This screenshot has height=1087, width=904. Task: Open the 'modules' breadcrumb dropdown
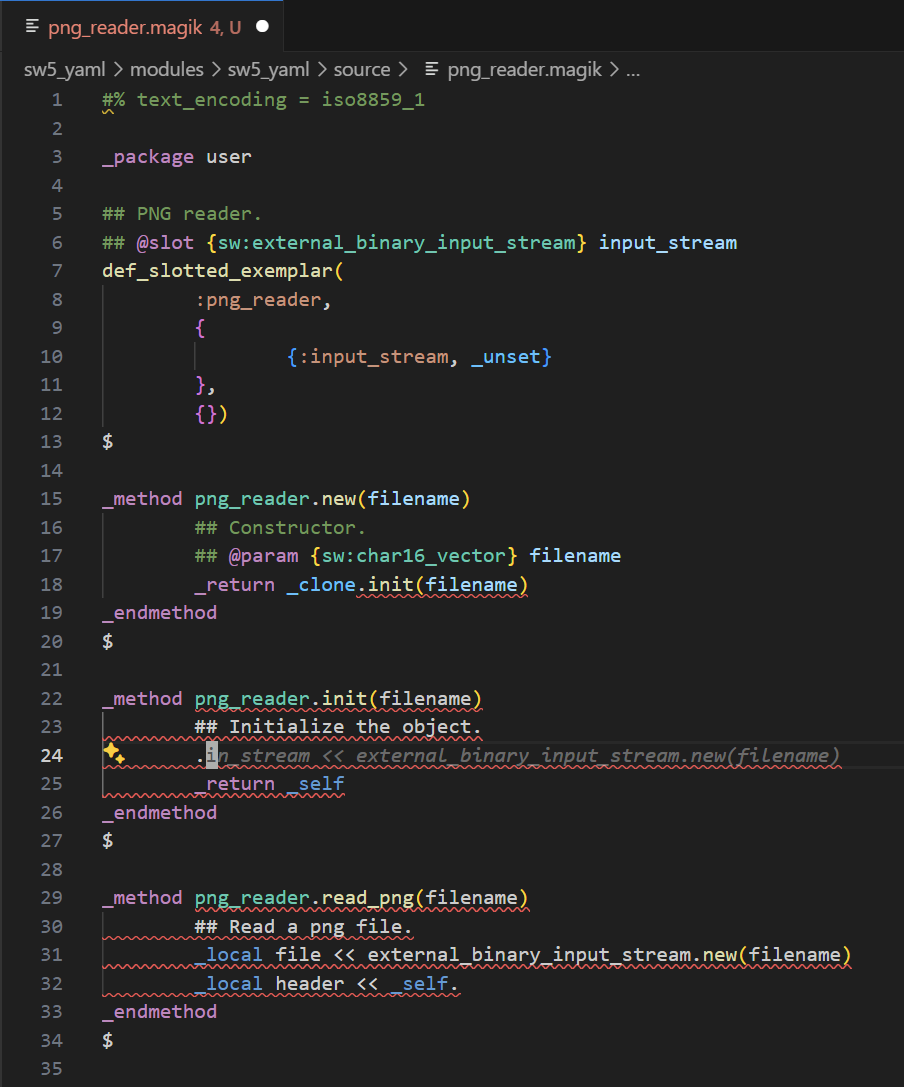(x=166, y=69)
